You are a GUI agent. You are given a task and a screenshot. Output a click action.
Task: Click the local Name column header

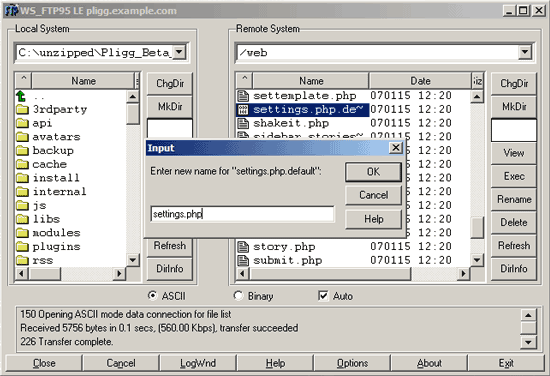[x=83, y=81]
